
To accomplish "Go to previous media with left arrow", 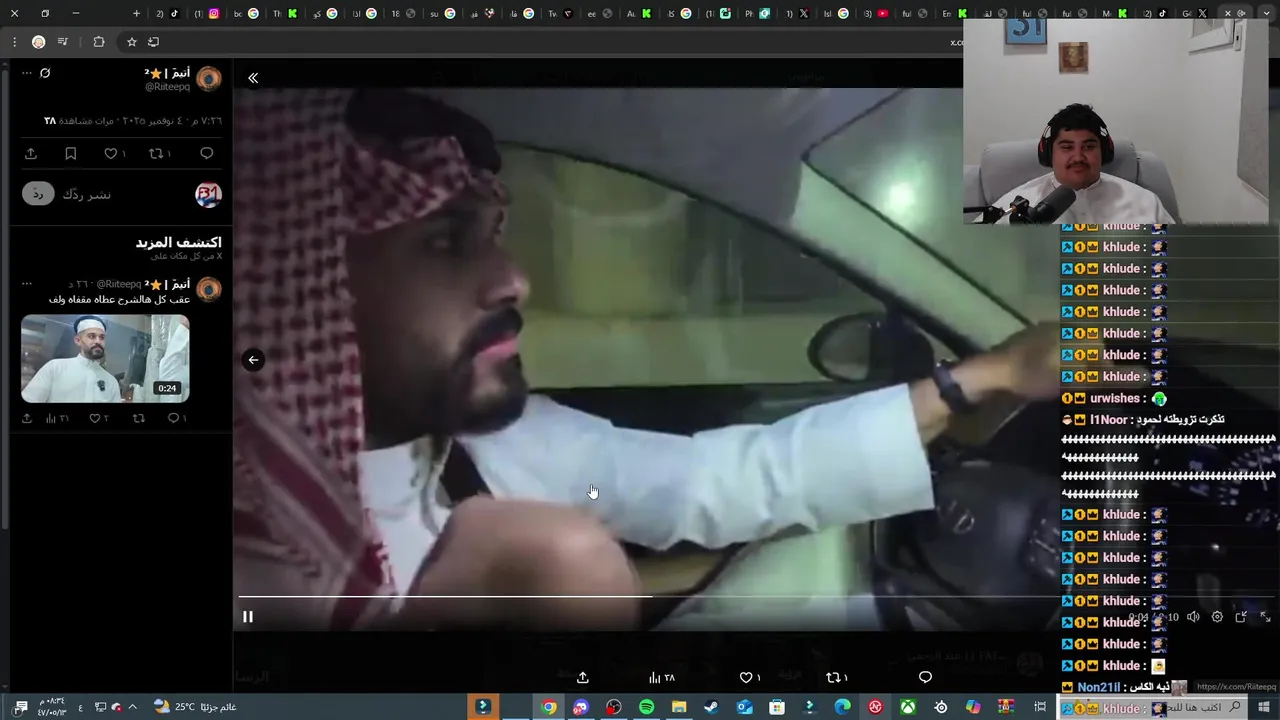I will pyautogui.click(x=253, y=360).
